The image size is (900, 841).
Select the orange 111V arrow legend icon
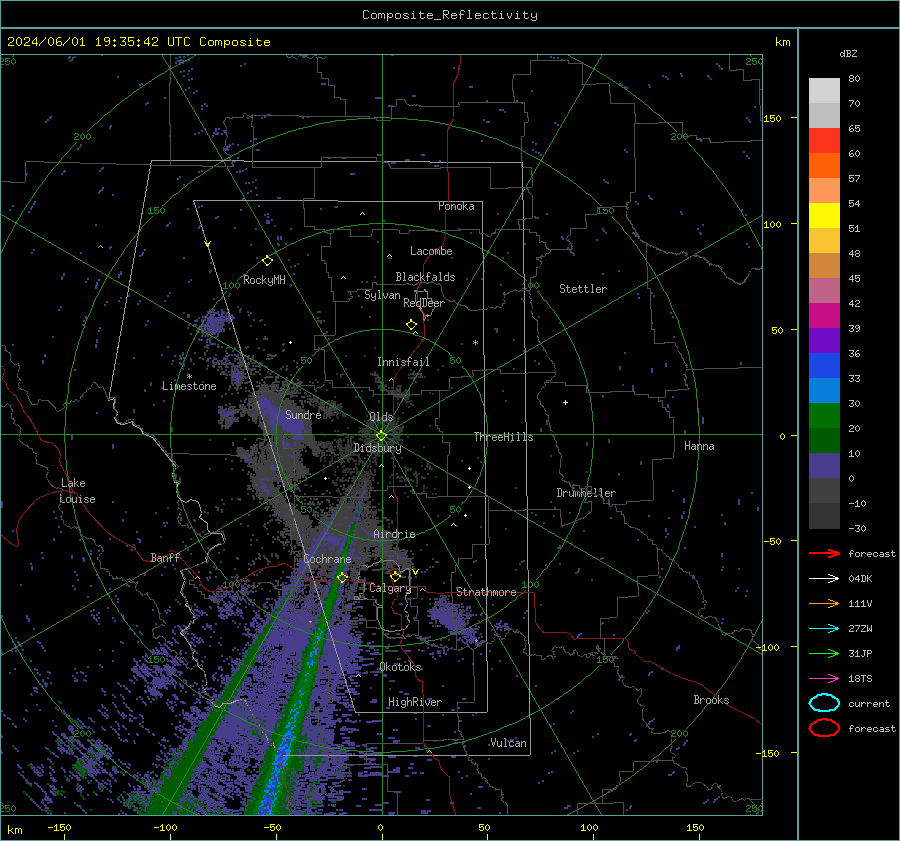[824, 603]
